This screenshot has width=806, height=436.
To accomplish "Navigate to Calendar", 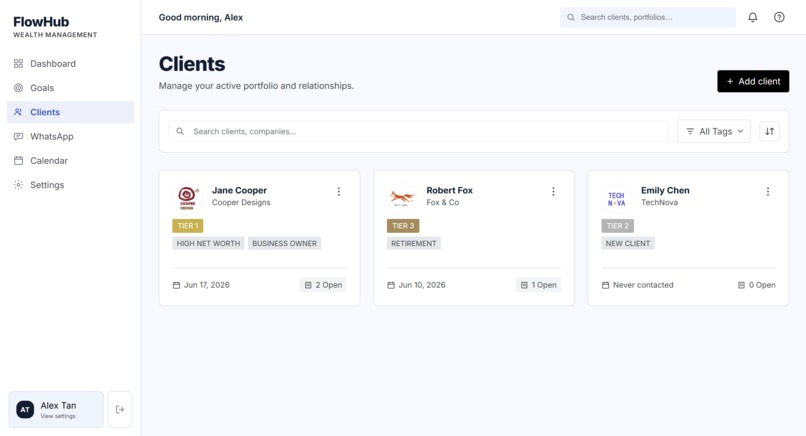I will point(70,160).
